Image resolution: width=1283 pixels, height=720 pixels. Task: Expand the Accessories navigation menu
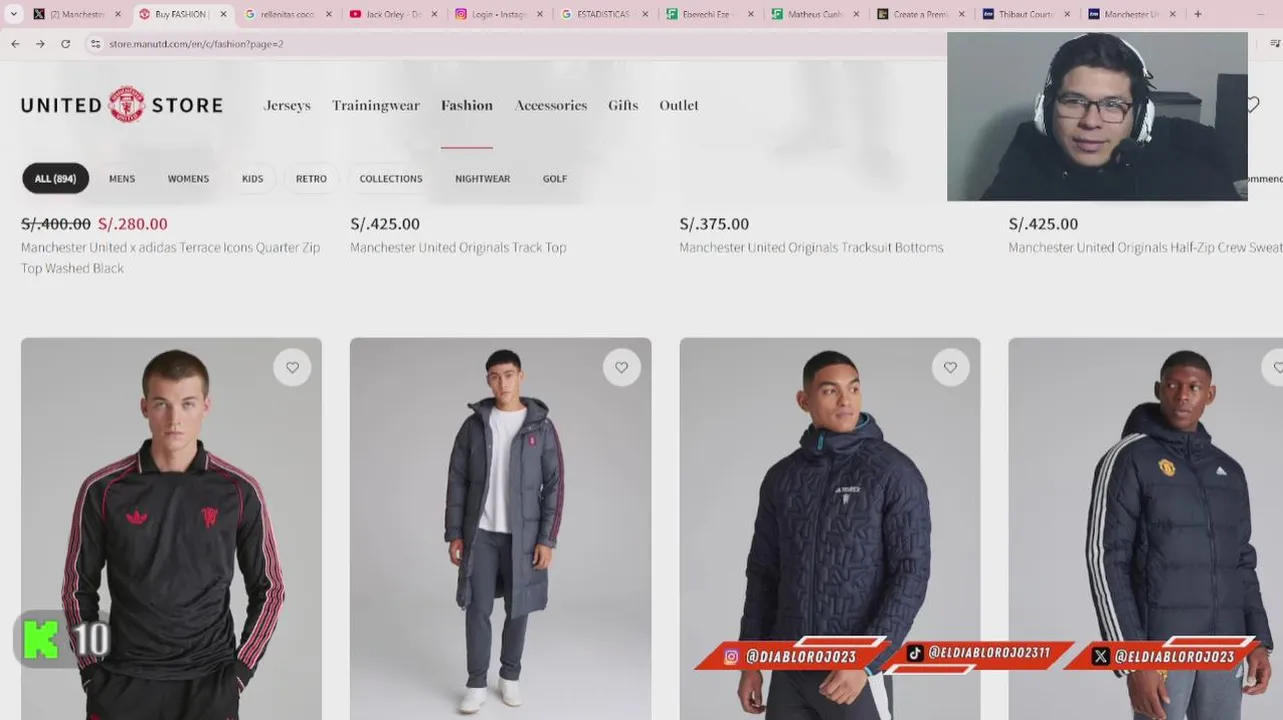[551, 105]
